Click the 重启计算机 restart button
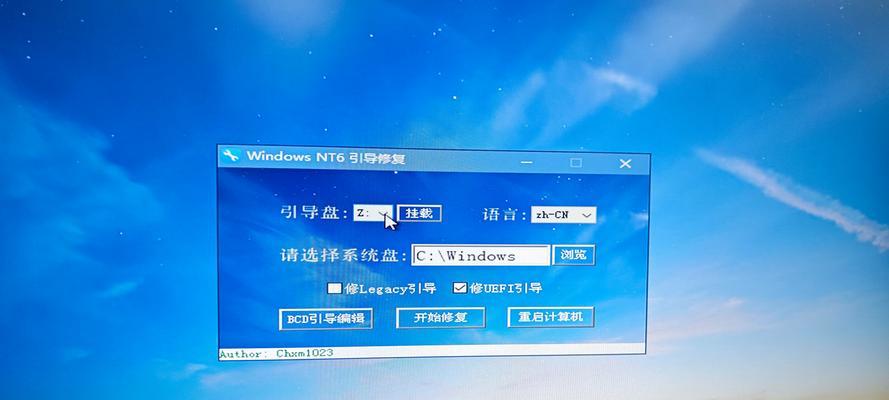889x400 pixels. [x=551, y=317]
